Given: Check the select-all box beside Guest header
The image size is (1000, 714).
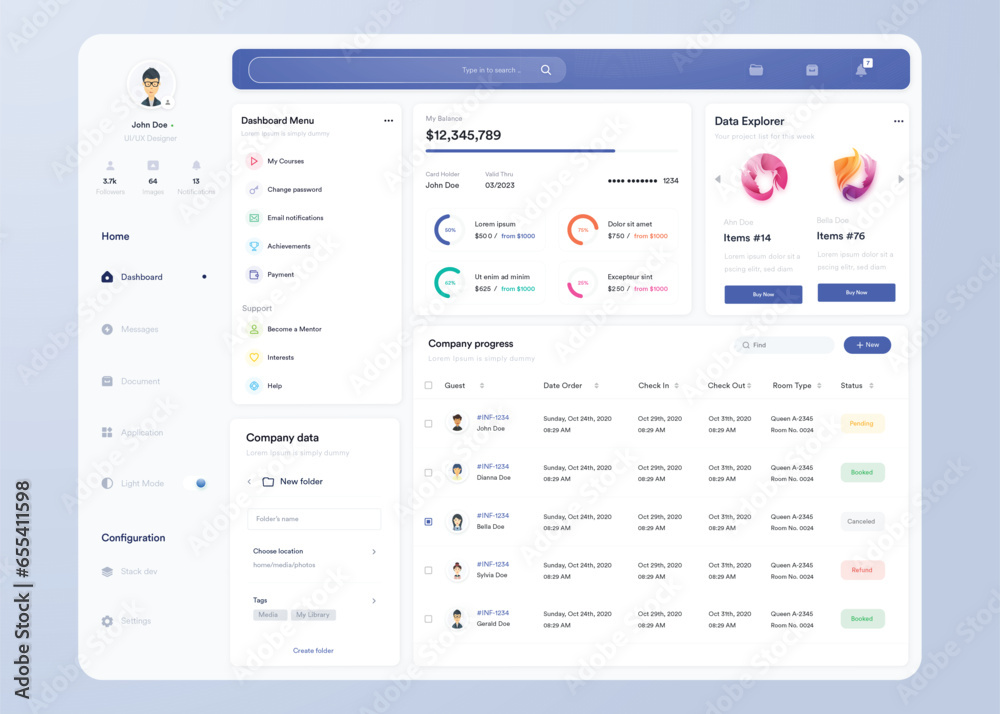Looking at the screenshot, I should pos(429,385).
